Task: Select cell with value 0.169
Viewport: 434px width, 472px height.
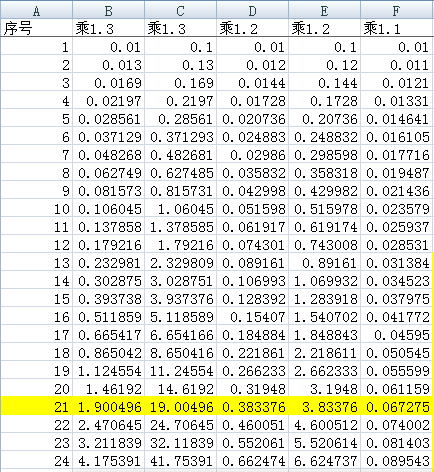Action: (180, 83)
